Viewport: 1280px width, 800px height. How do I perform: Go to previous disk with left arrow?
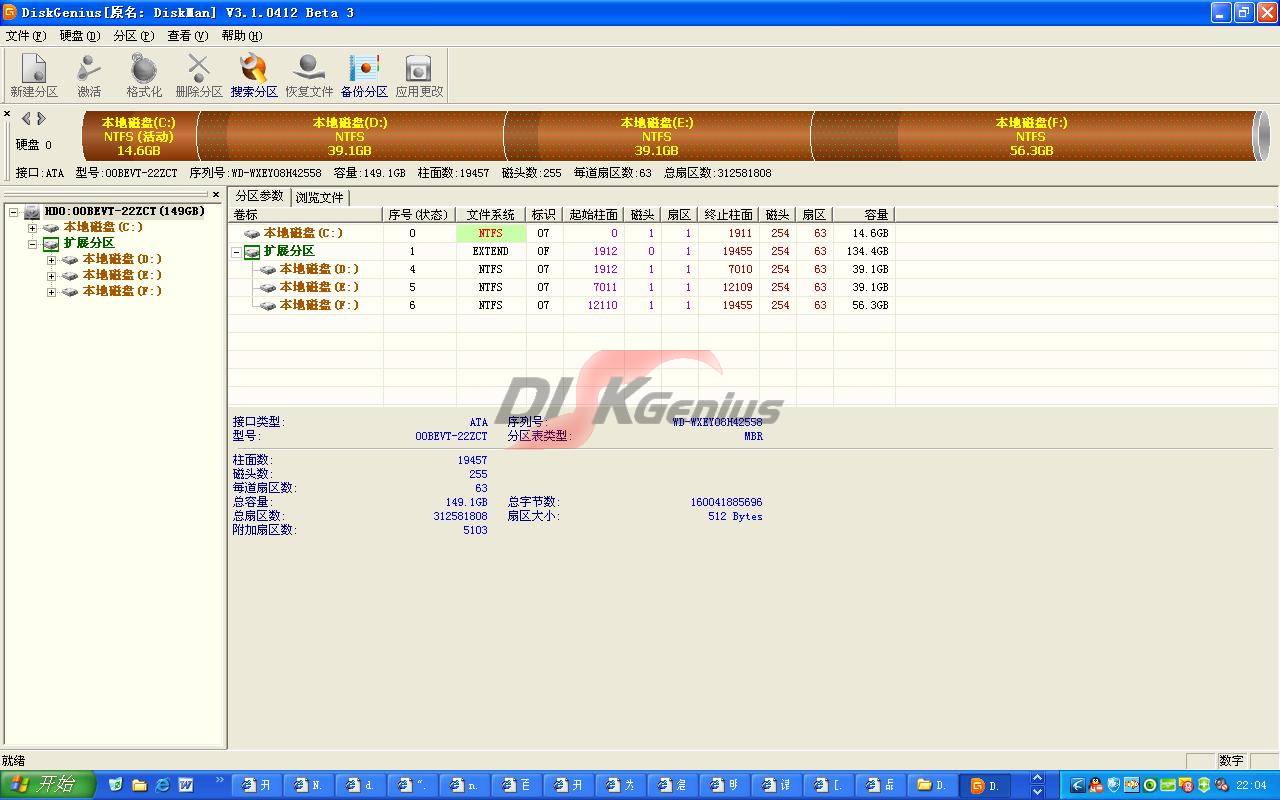[x=26, y=118]
